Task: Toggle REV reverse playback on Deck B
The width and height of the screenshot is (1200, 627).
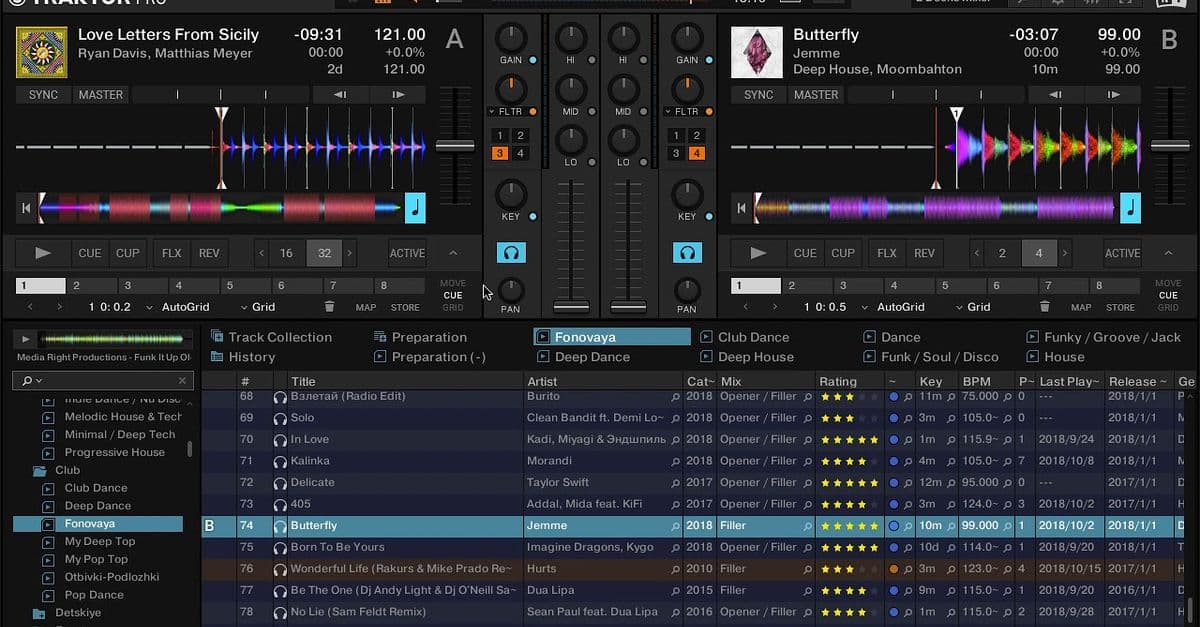Action: coord(924,253)
